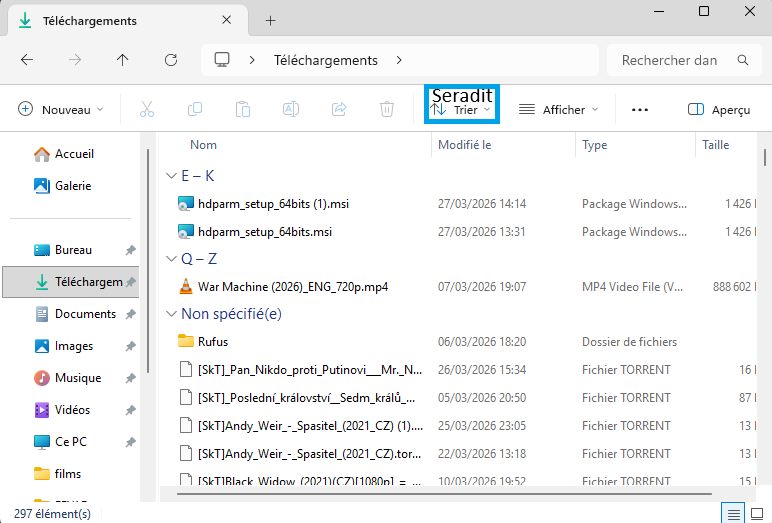This screenshot has width=772, height=523.
Task: Sort by Type column header
Action: tap(594, 145)
